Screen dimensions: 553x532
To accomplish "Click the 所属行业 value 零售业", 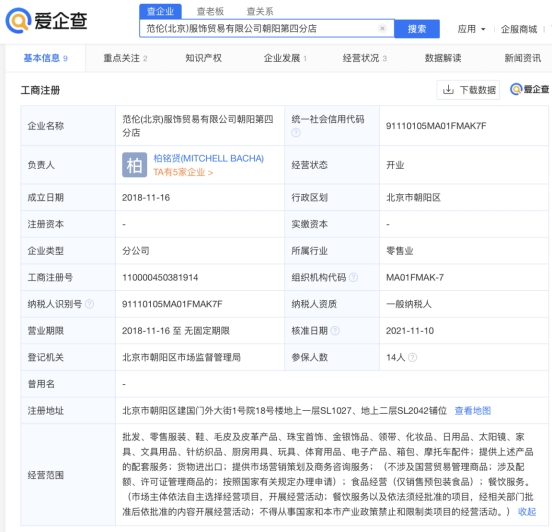I will click(x=400, y=251).
